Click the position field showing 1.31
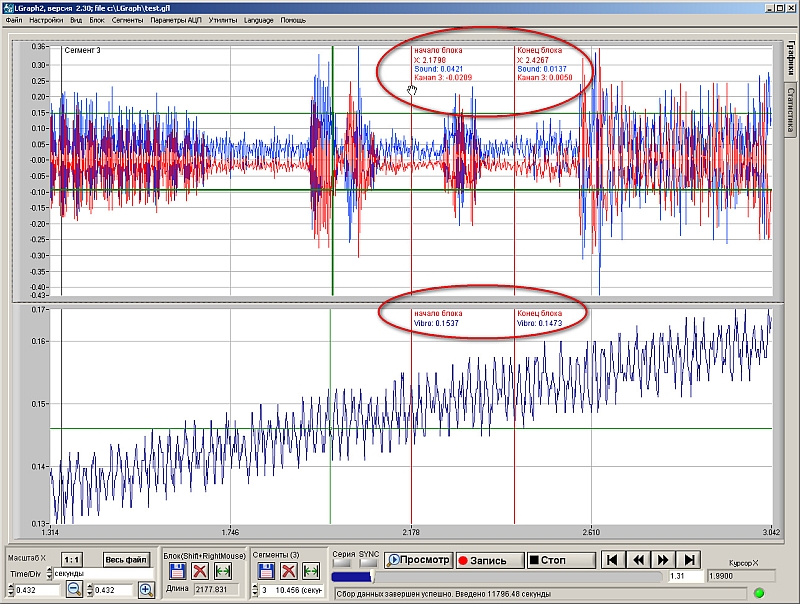 (686, 576)
